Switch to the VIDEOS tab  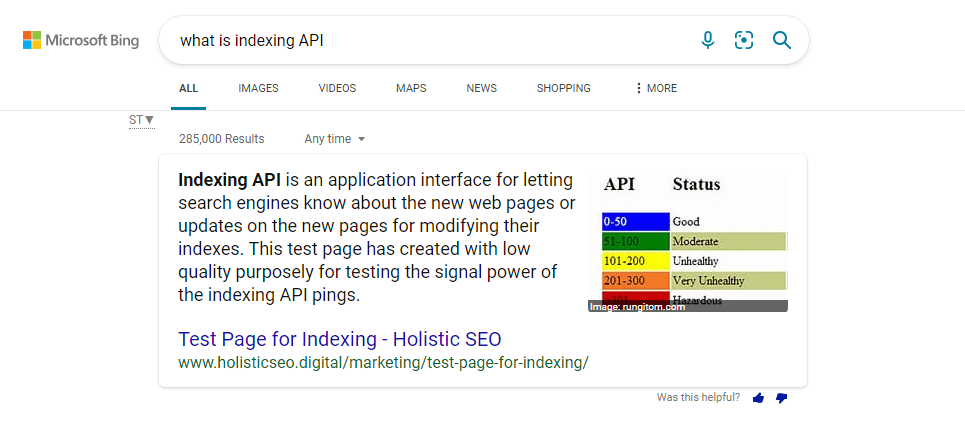coord(337,88)
